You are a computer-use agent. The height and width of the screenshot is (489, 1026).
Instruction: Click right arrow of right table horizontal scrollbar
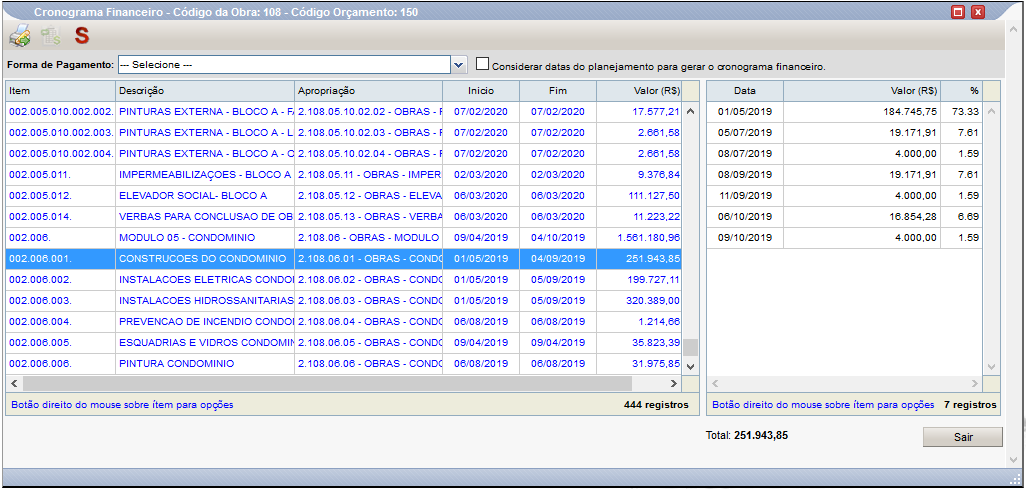(975, 384)
